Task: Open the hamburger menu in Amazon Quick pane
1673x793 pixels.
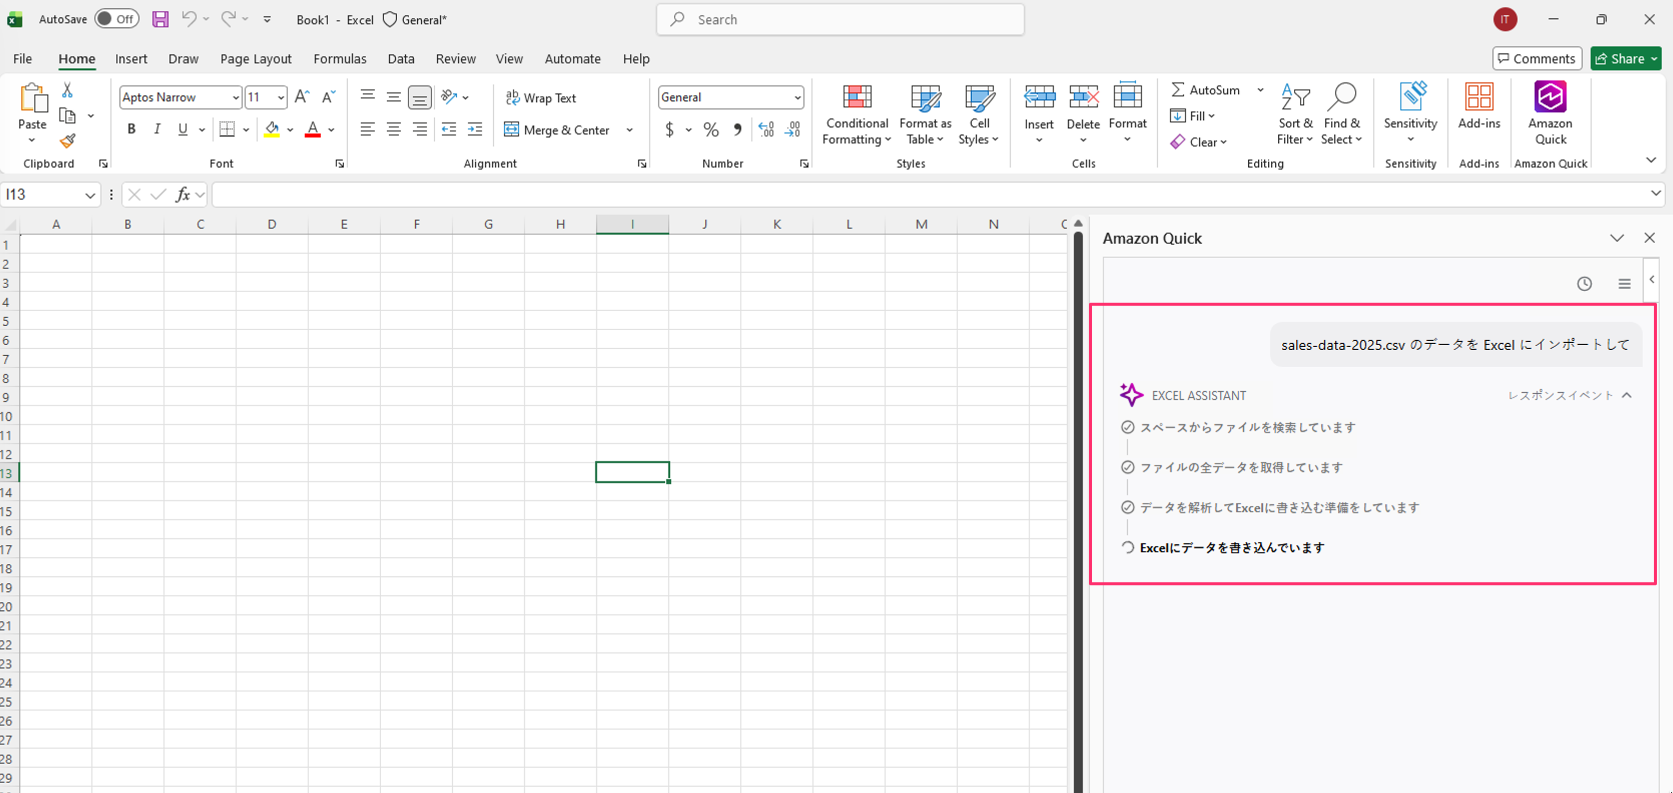Action: click(1624, 284)
